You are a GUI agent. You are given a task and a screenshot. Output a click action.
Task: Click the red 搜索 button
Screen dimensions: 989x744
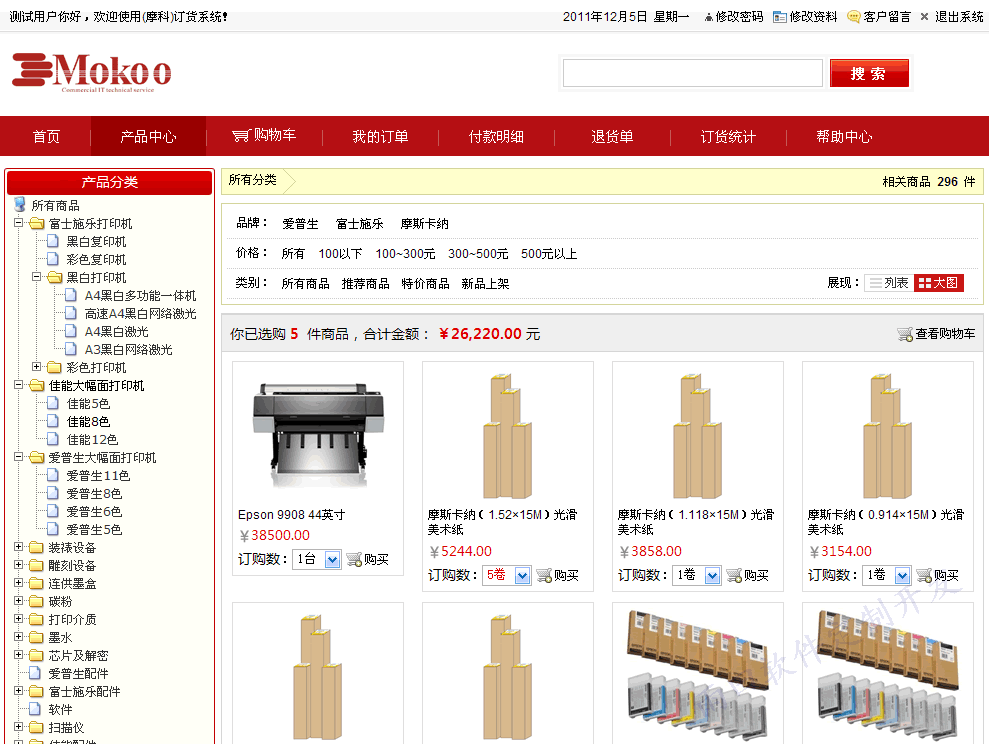click(869, 73)
